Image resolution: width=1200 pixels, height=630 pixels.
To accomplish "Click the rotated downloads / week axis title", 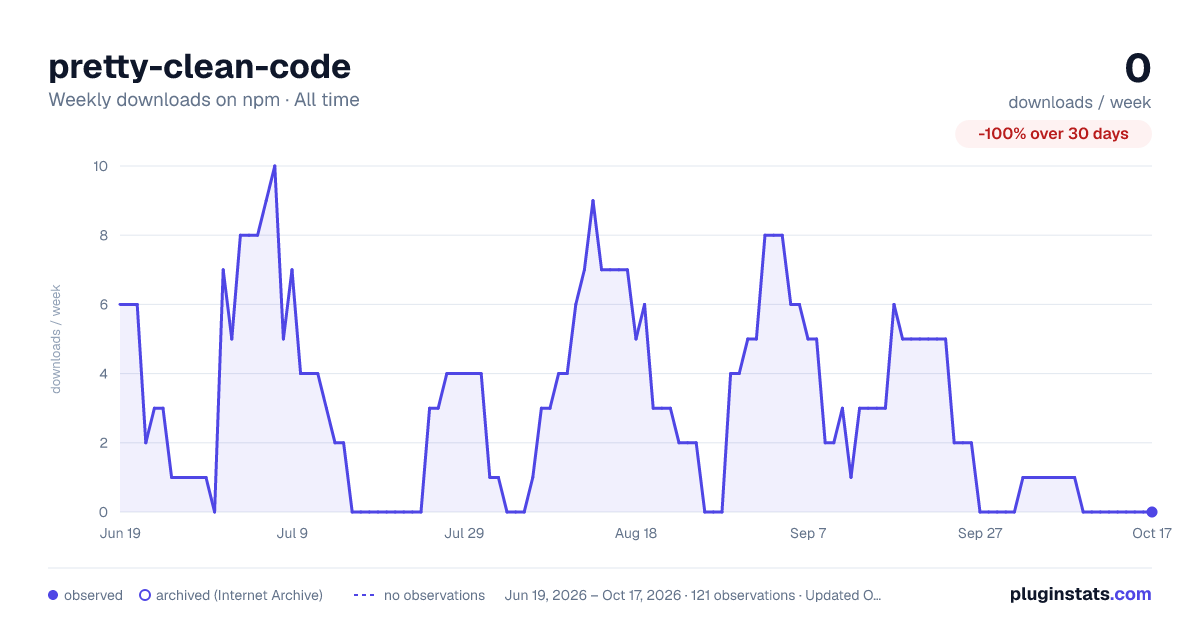I will pos(56,339).
